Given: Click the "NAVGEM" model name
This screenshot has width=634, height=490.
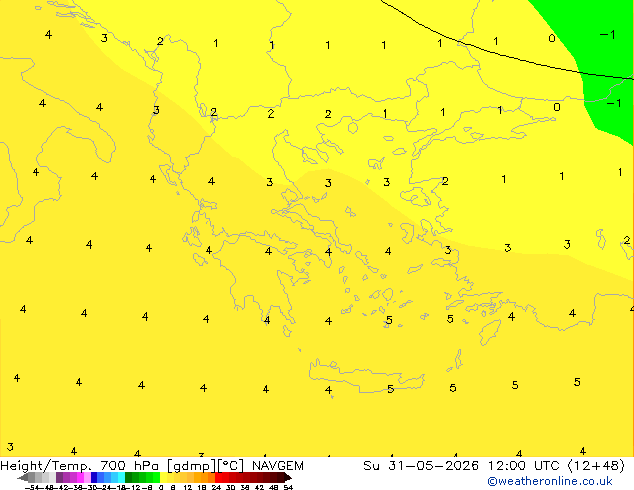Looking at the screenshot, I should [x=278, y=466].
